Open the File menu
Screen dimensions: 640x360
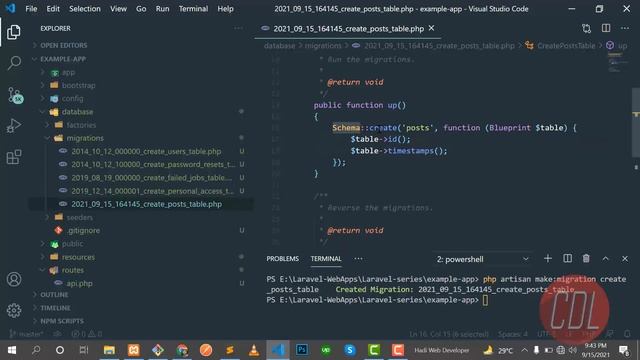pyautogui.click(x=31, y=9)
